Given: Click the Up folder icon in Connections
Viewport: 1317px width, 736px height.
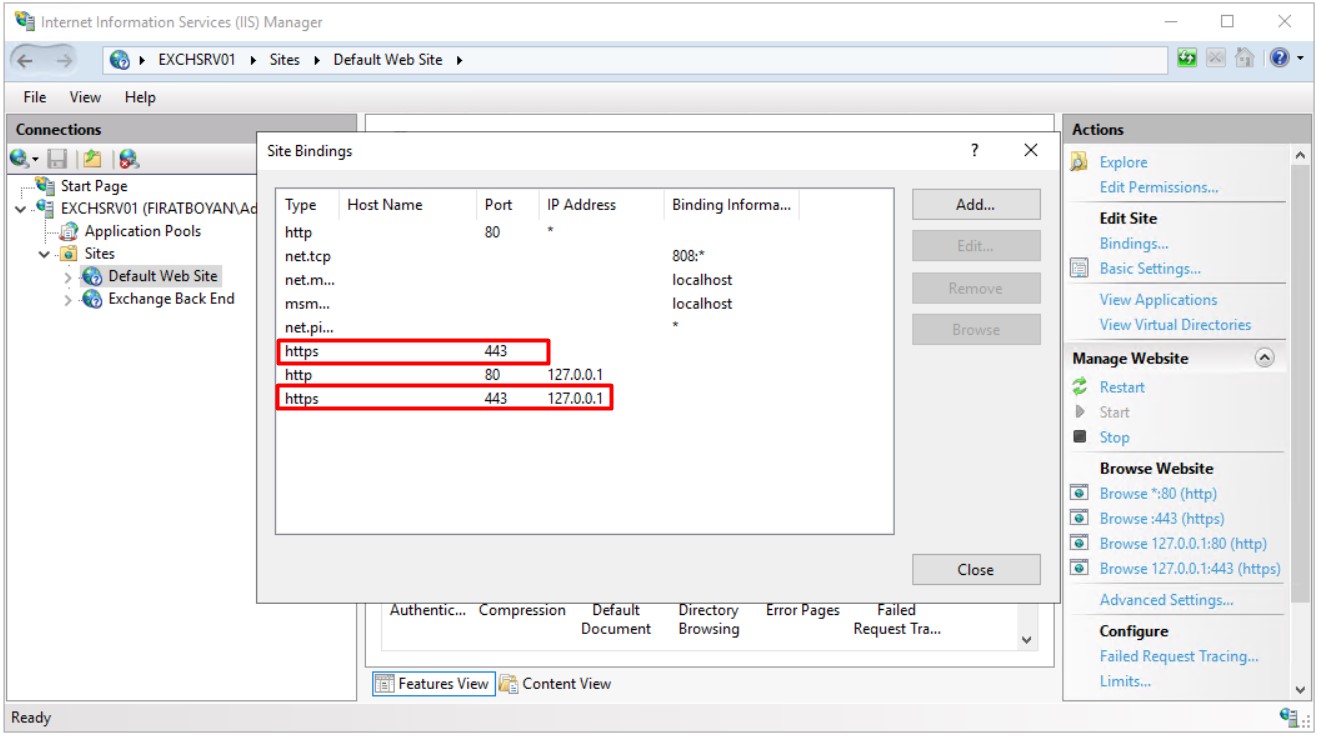Looking at the screenshot, I should (x=92, y=158).
